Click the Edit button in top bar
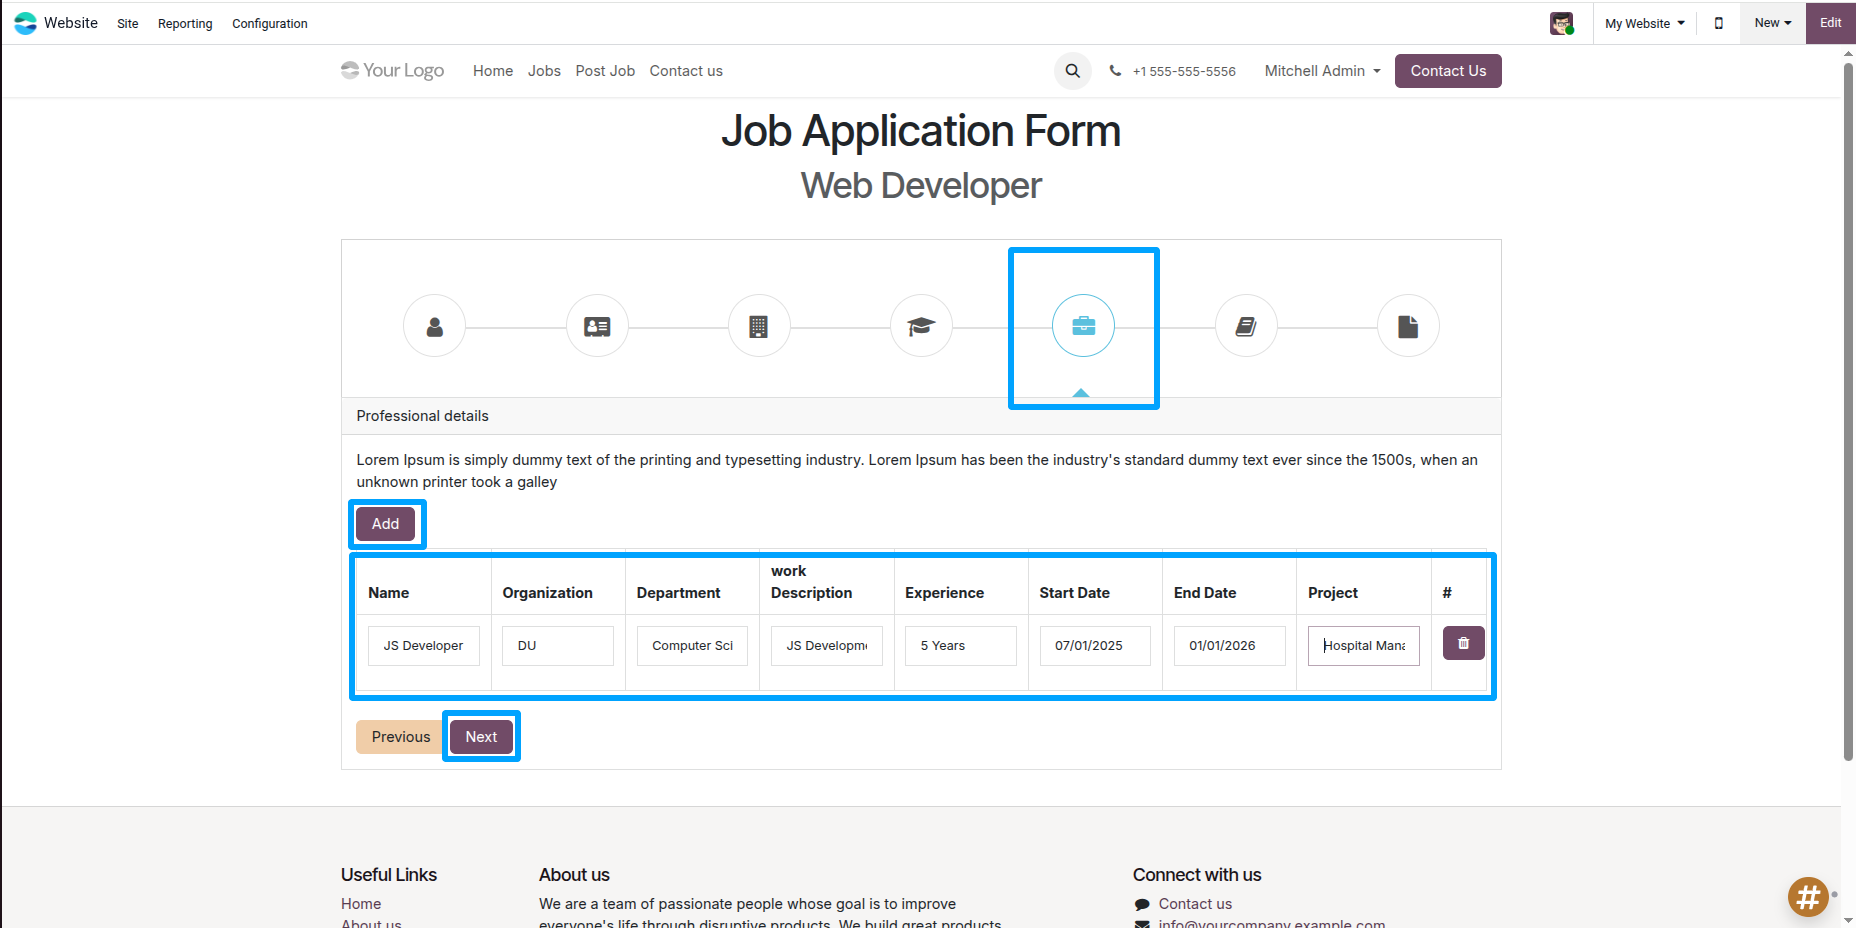The height and width of the screenshot is (928, 1856). (x=1830, y=23)
